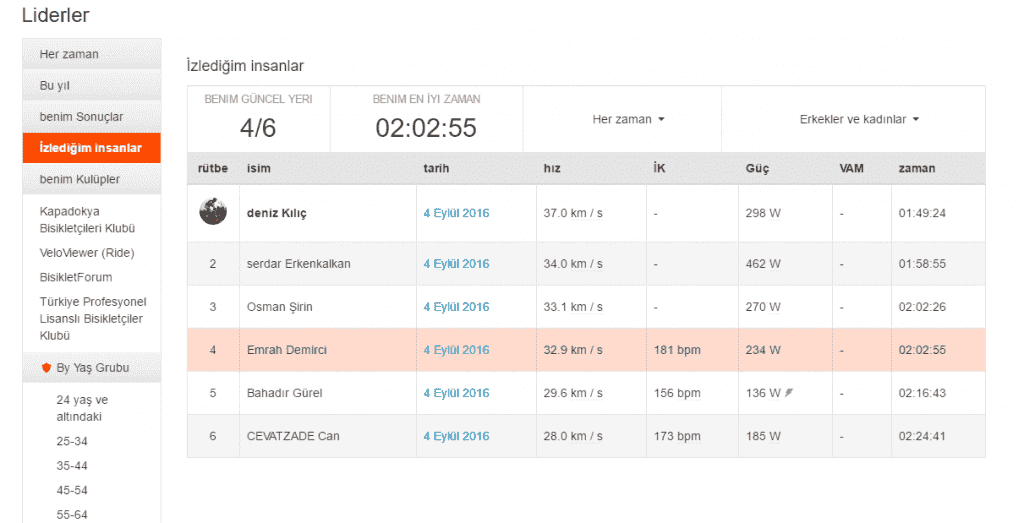Expand the benim Kulüpler section
This screenshot has width=1024, height=523.
pos(91,179)
